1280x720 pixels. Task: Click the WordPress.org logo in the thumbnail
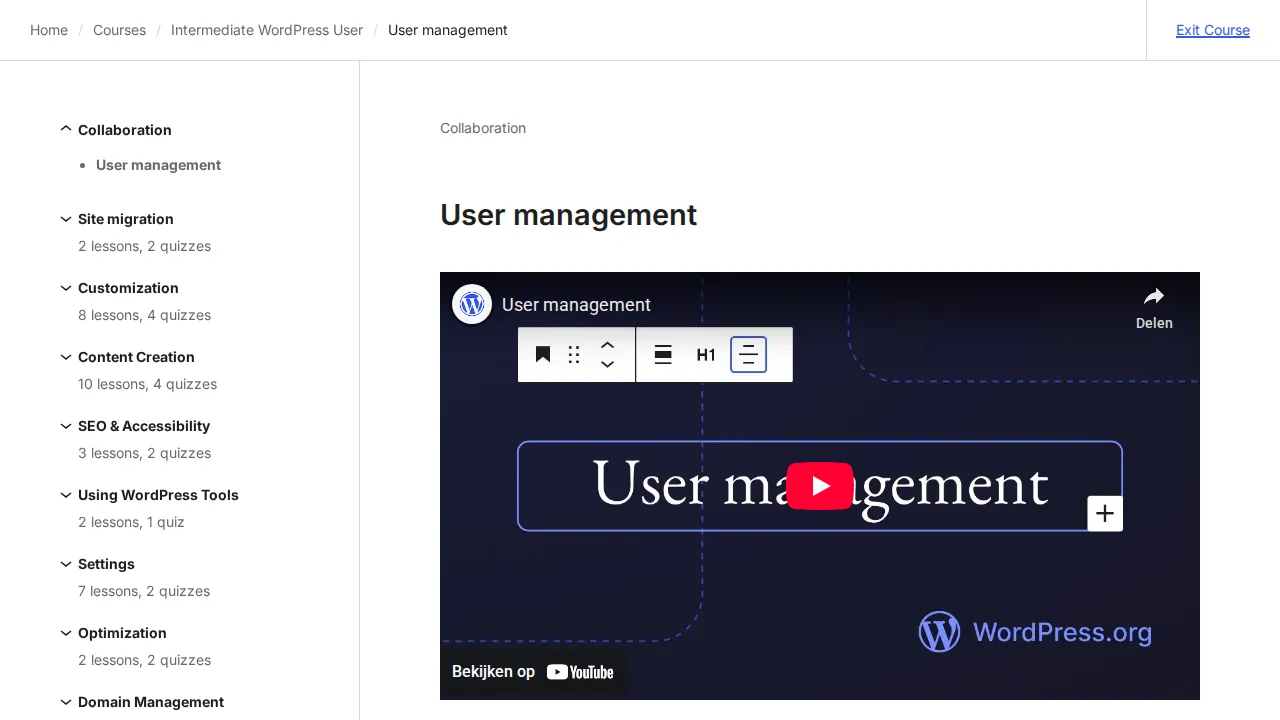(1035, 631)
